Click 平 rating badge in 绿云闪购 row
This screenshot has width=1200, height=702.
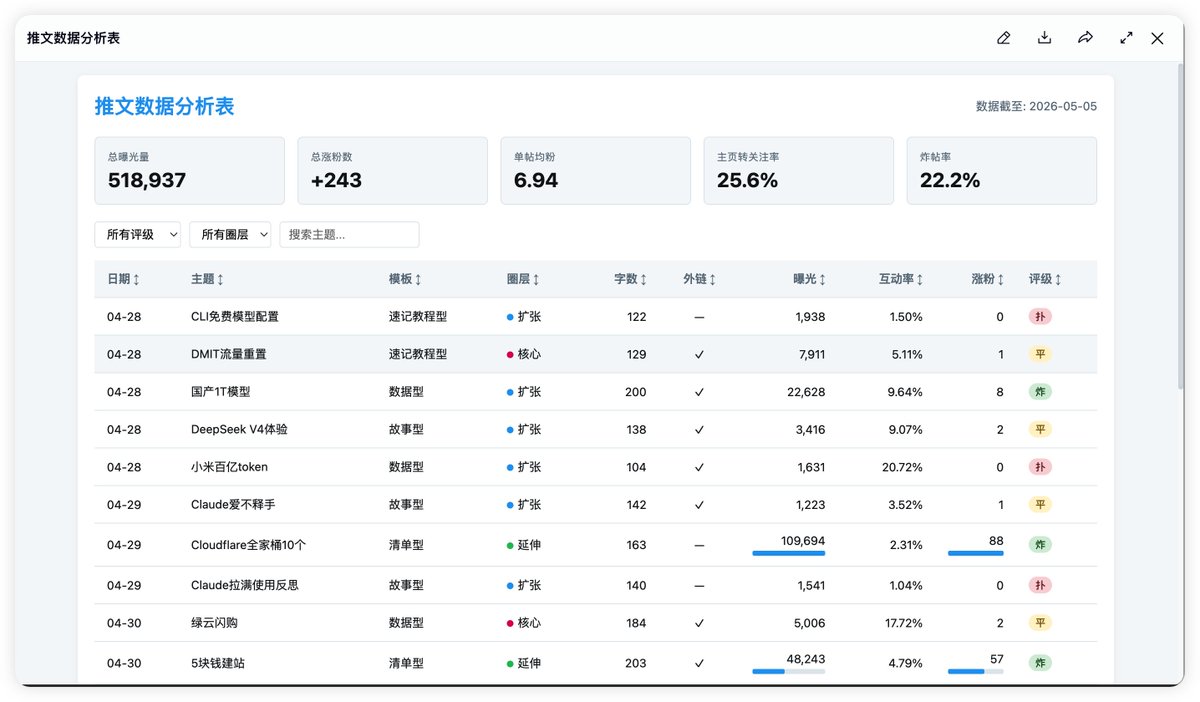point(1040,623)
